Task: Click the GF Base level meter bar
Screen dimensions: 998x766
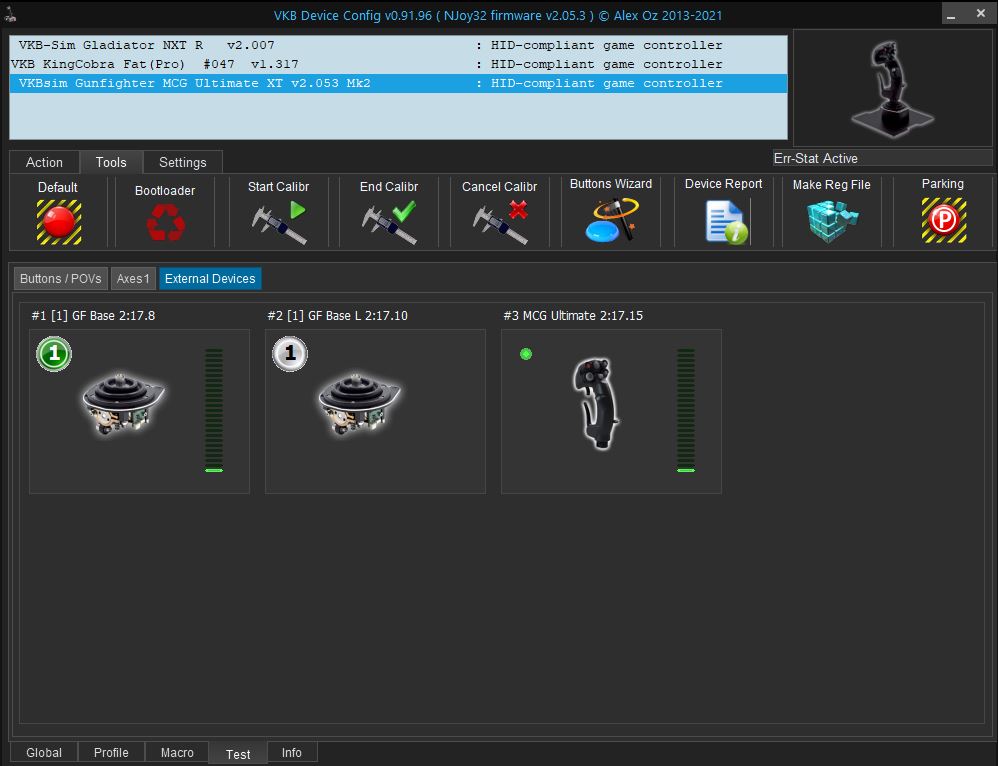Action: tap(214, 410)
